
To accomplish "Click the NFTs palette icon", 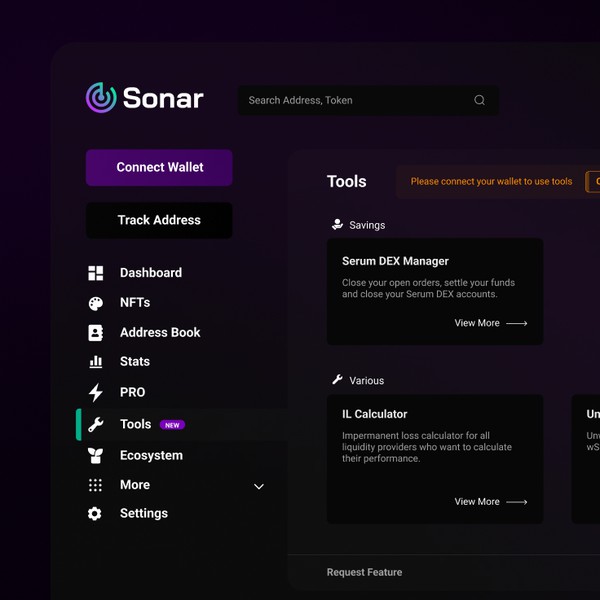I will pos(96,303).
